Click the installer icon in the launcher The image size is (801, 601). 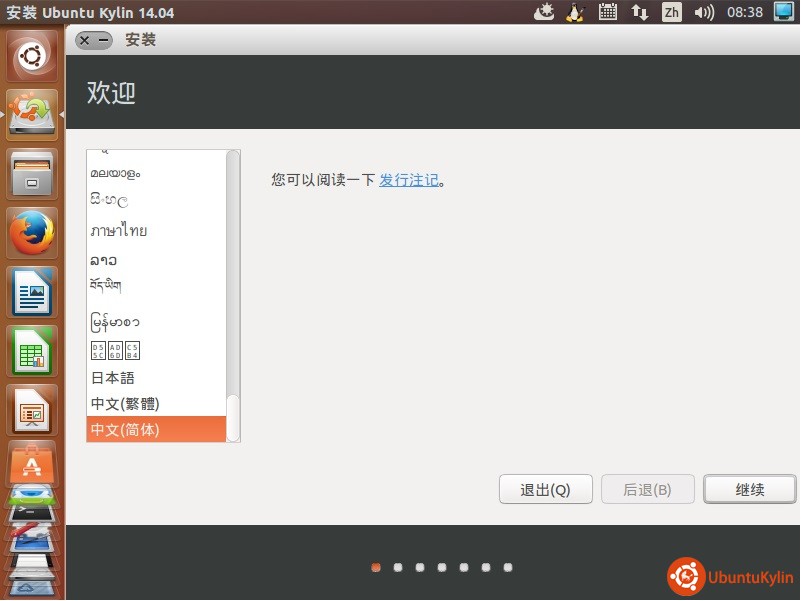coord(33,115)
